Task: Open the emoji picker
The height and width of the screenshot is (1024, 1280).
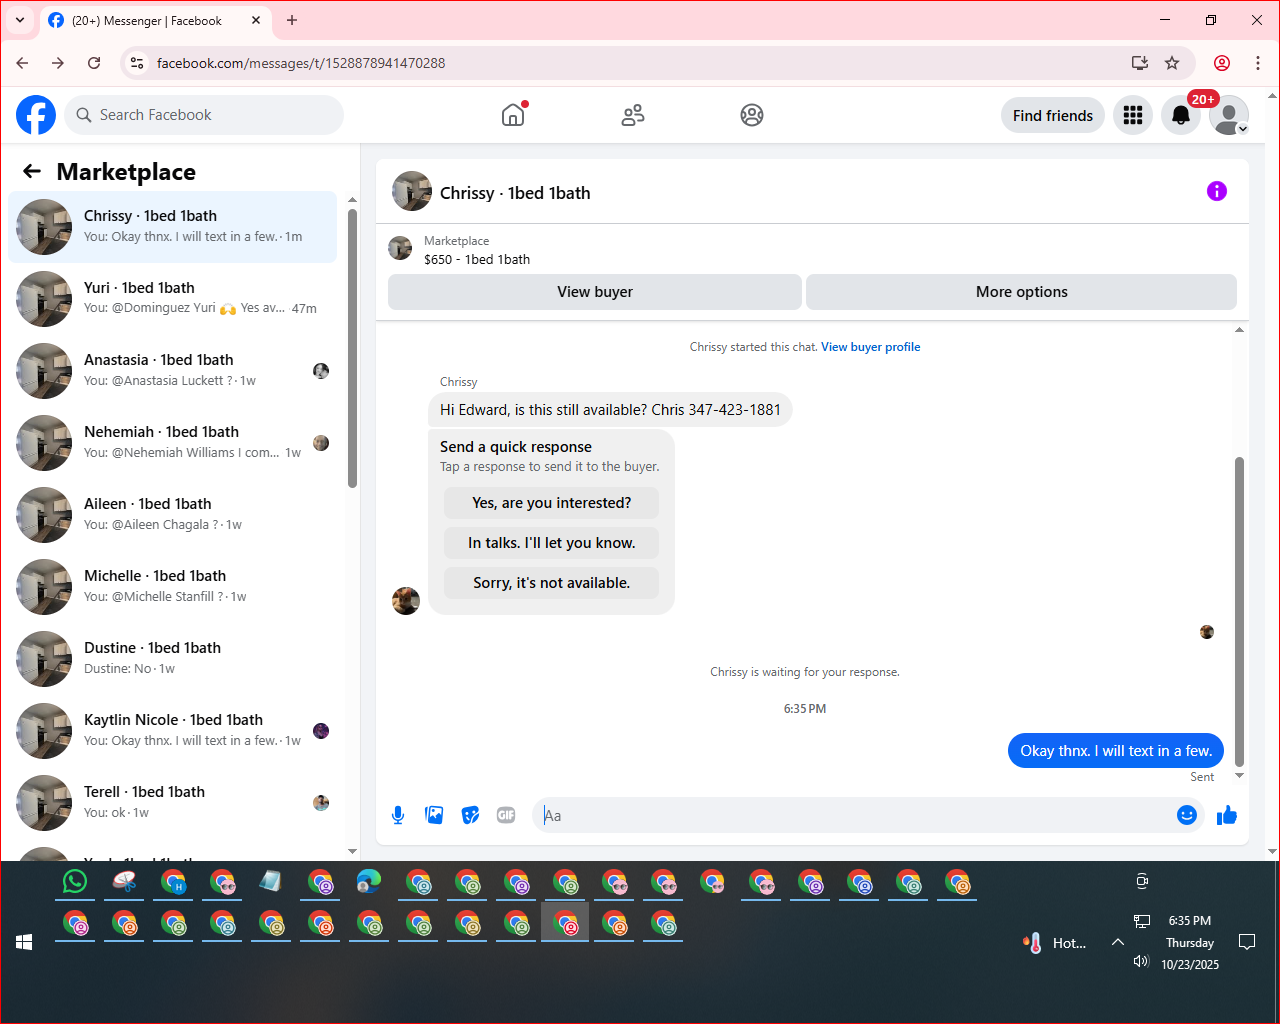Action: click(x=1187, y=815)
